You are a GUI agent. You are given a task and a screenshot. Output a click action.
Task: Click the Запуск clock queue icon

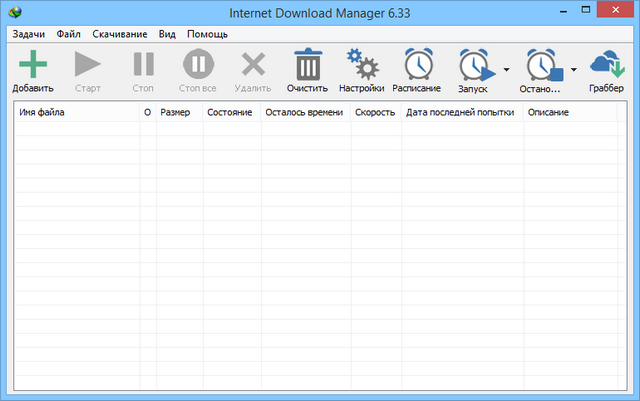tap(473, 67)
